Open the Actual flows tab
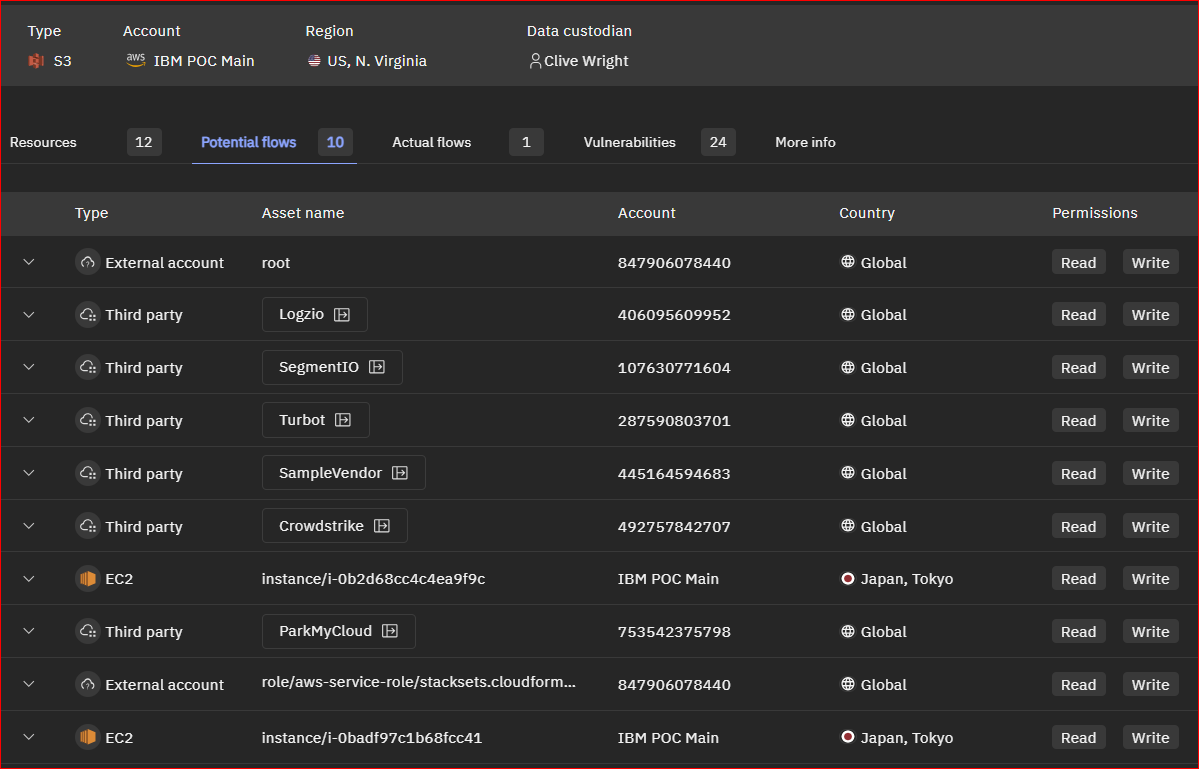The width and height of the screenshot is (1199, 769). click(x=431, y=142)
